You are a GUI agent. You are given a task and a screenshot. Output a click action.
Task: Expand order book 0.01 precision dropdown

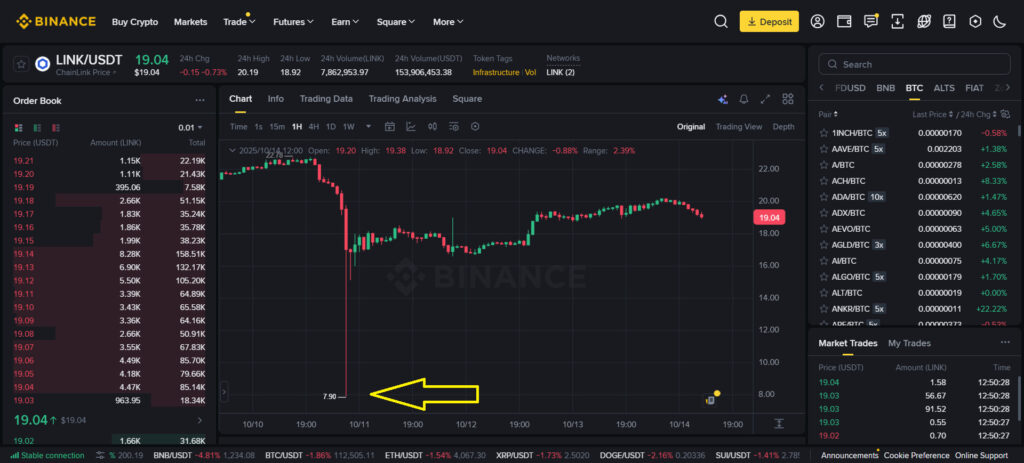pos(190,127)
